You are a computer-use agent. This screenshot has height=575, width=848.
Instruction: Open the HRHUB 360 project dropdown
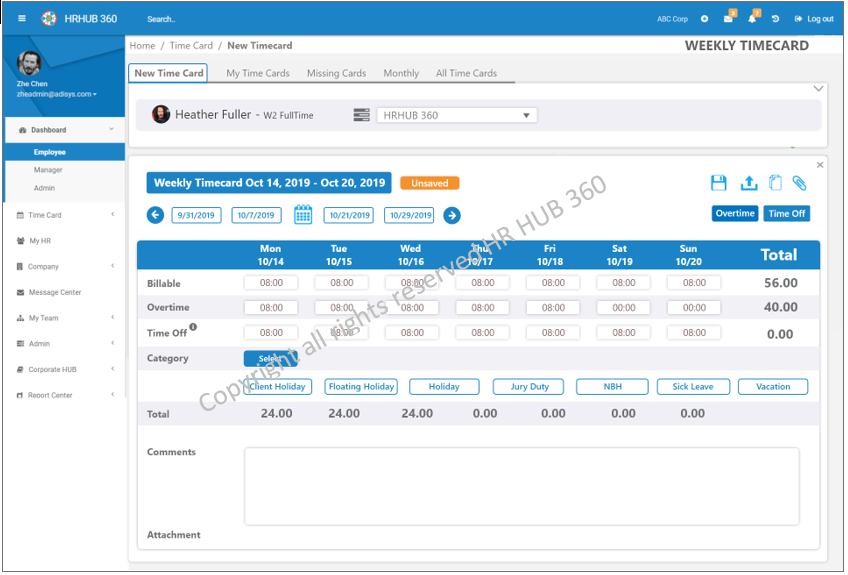click(457, 115)
